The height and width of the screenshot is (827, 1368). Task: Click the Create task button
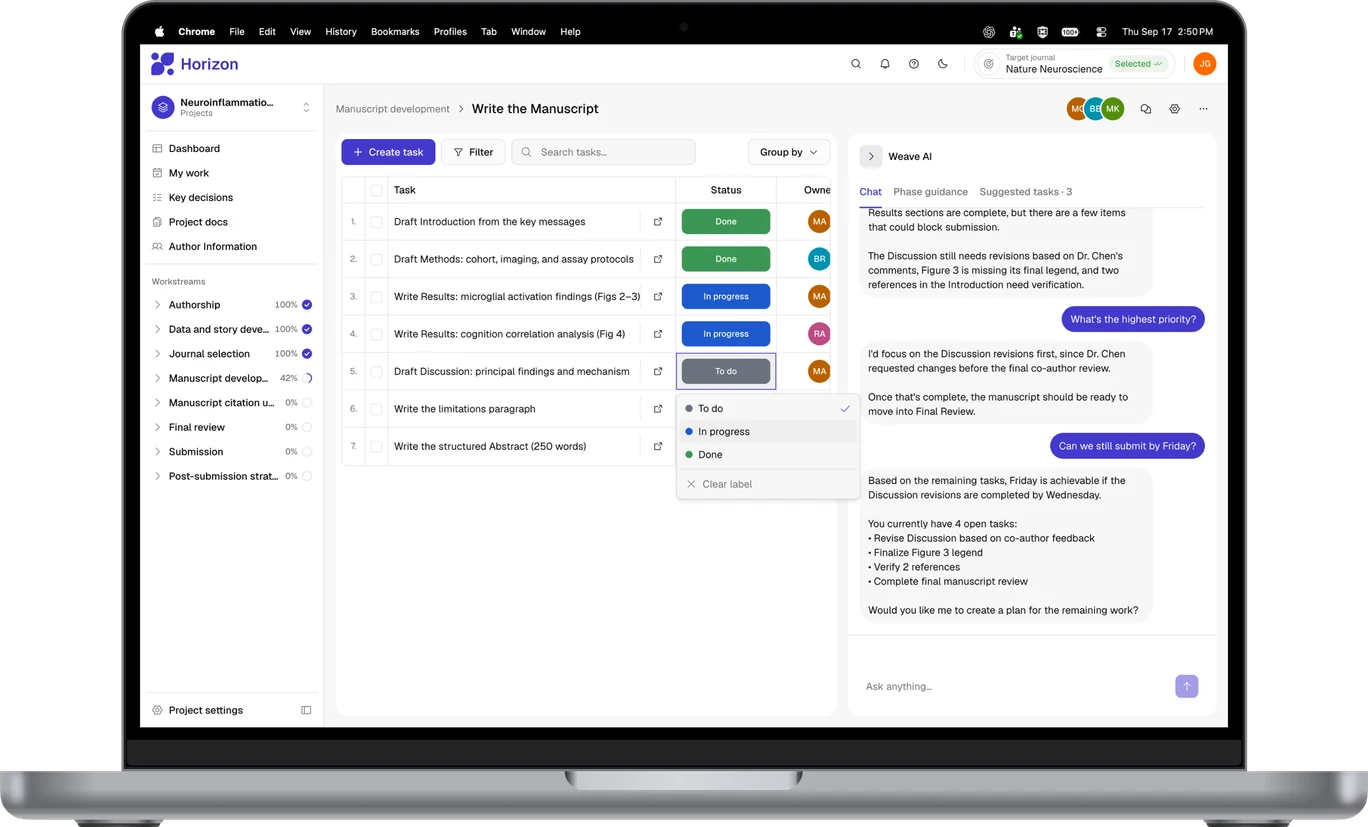388,152
